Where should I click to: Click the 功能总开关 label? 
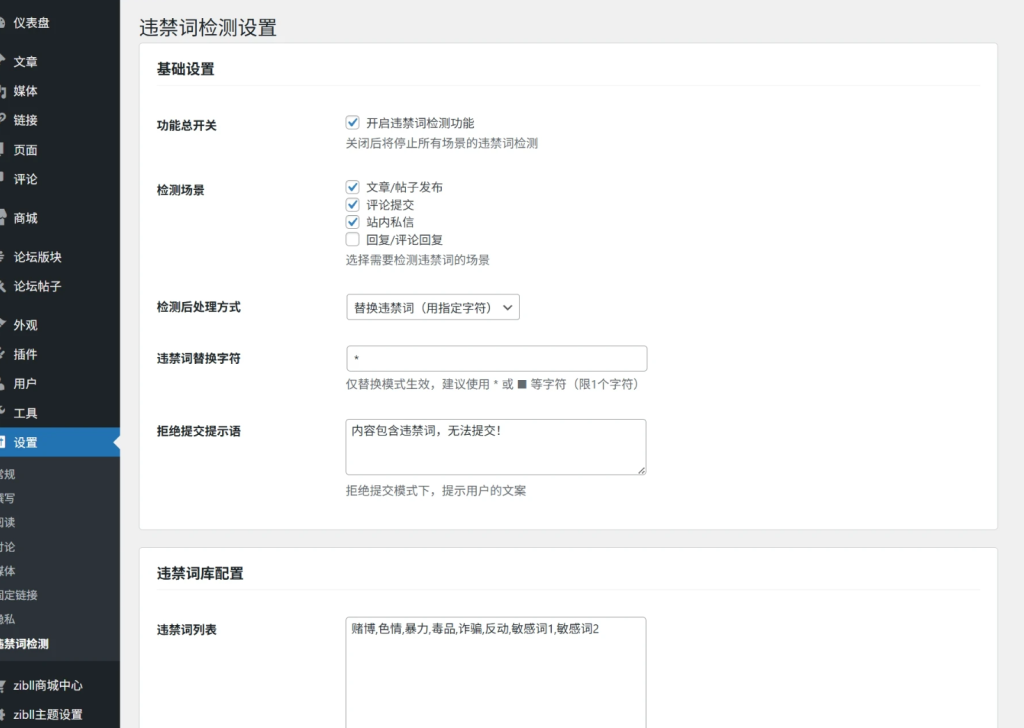click(187, 125)
